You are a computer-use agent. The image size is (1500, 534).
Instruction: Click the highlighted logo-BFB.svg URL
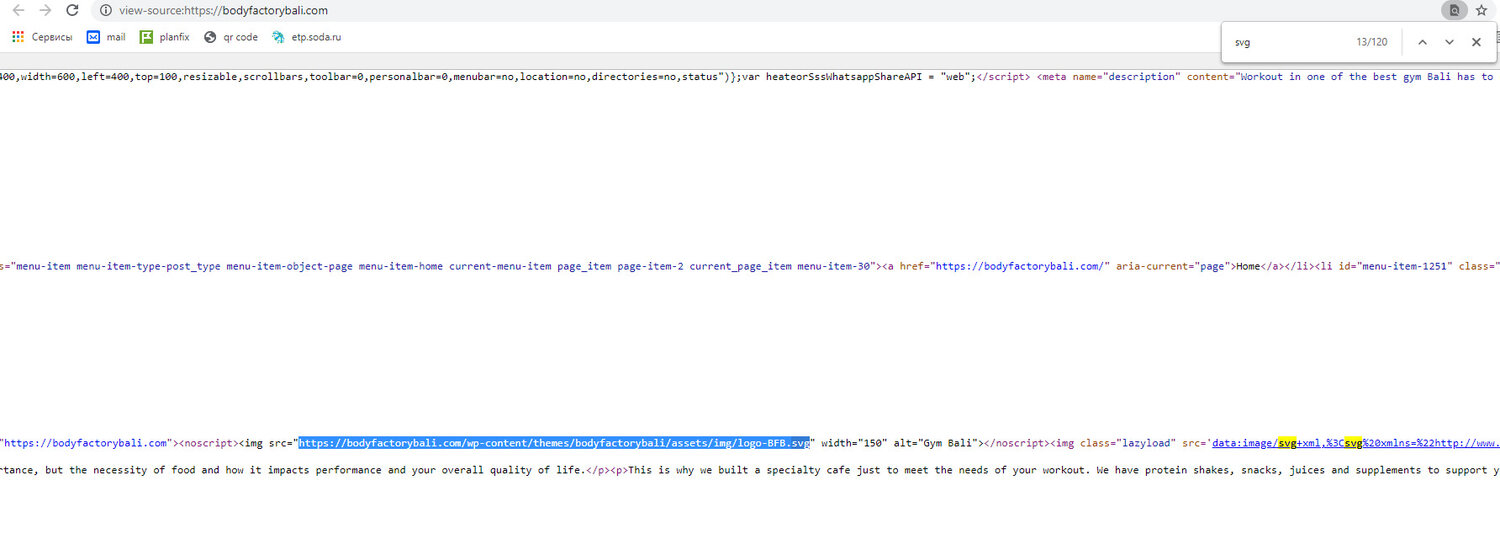tap(554, 442)
